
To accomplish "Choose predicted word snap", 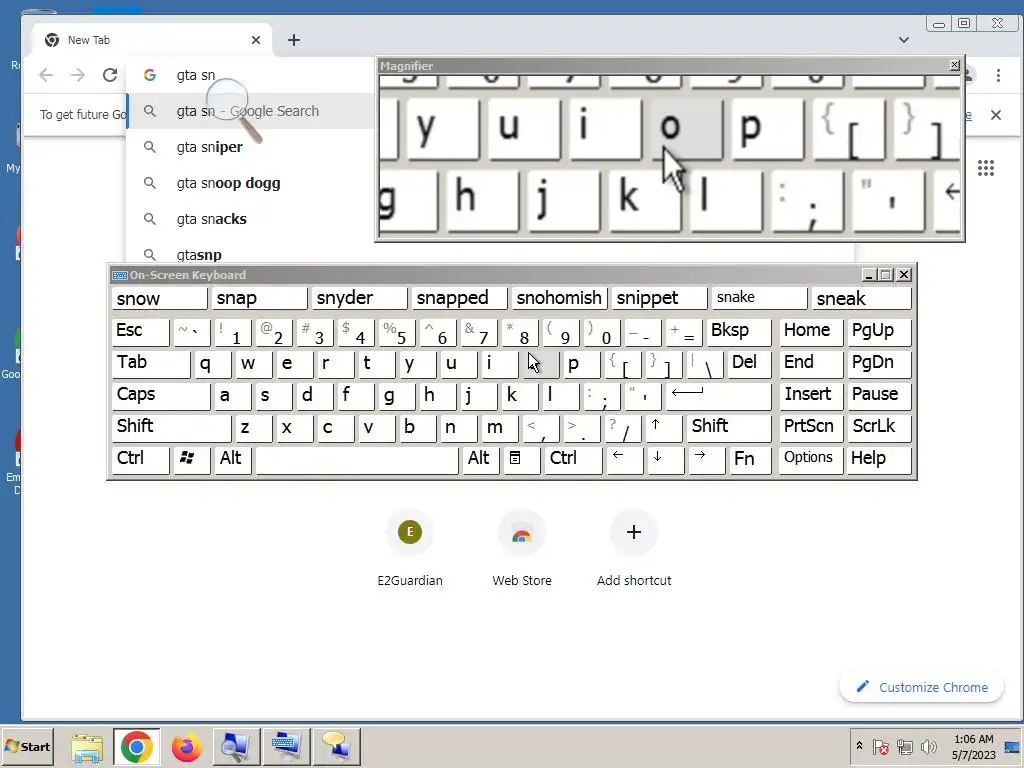I will coord(260,298).
